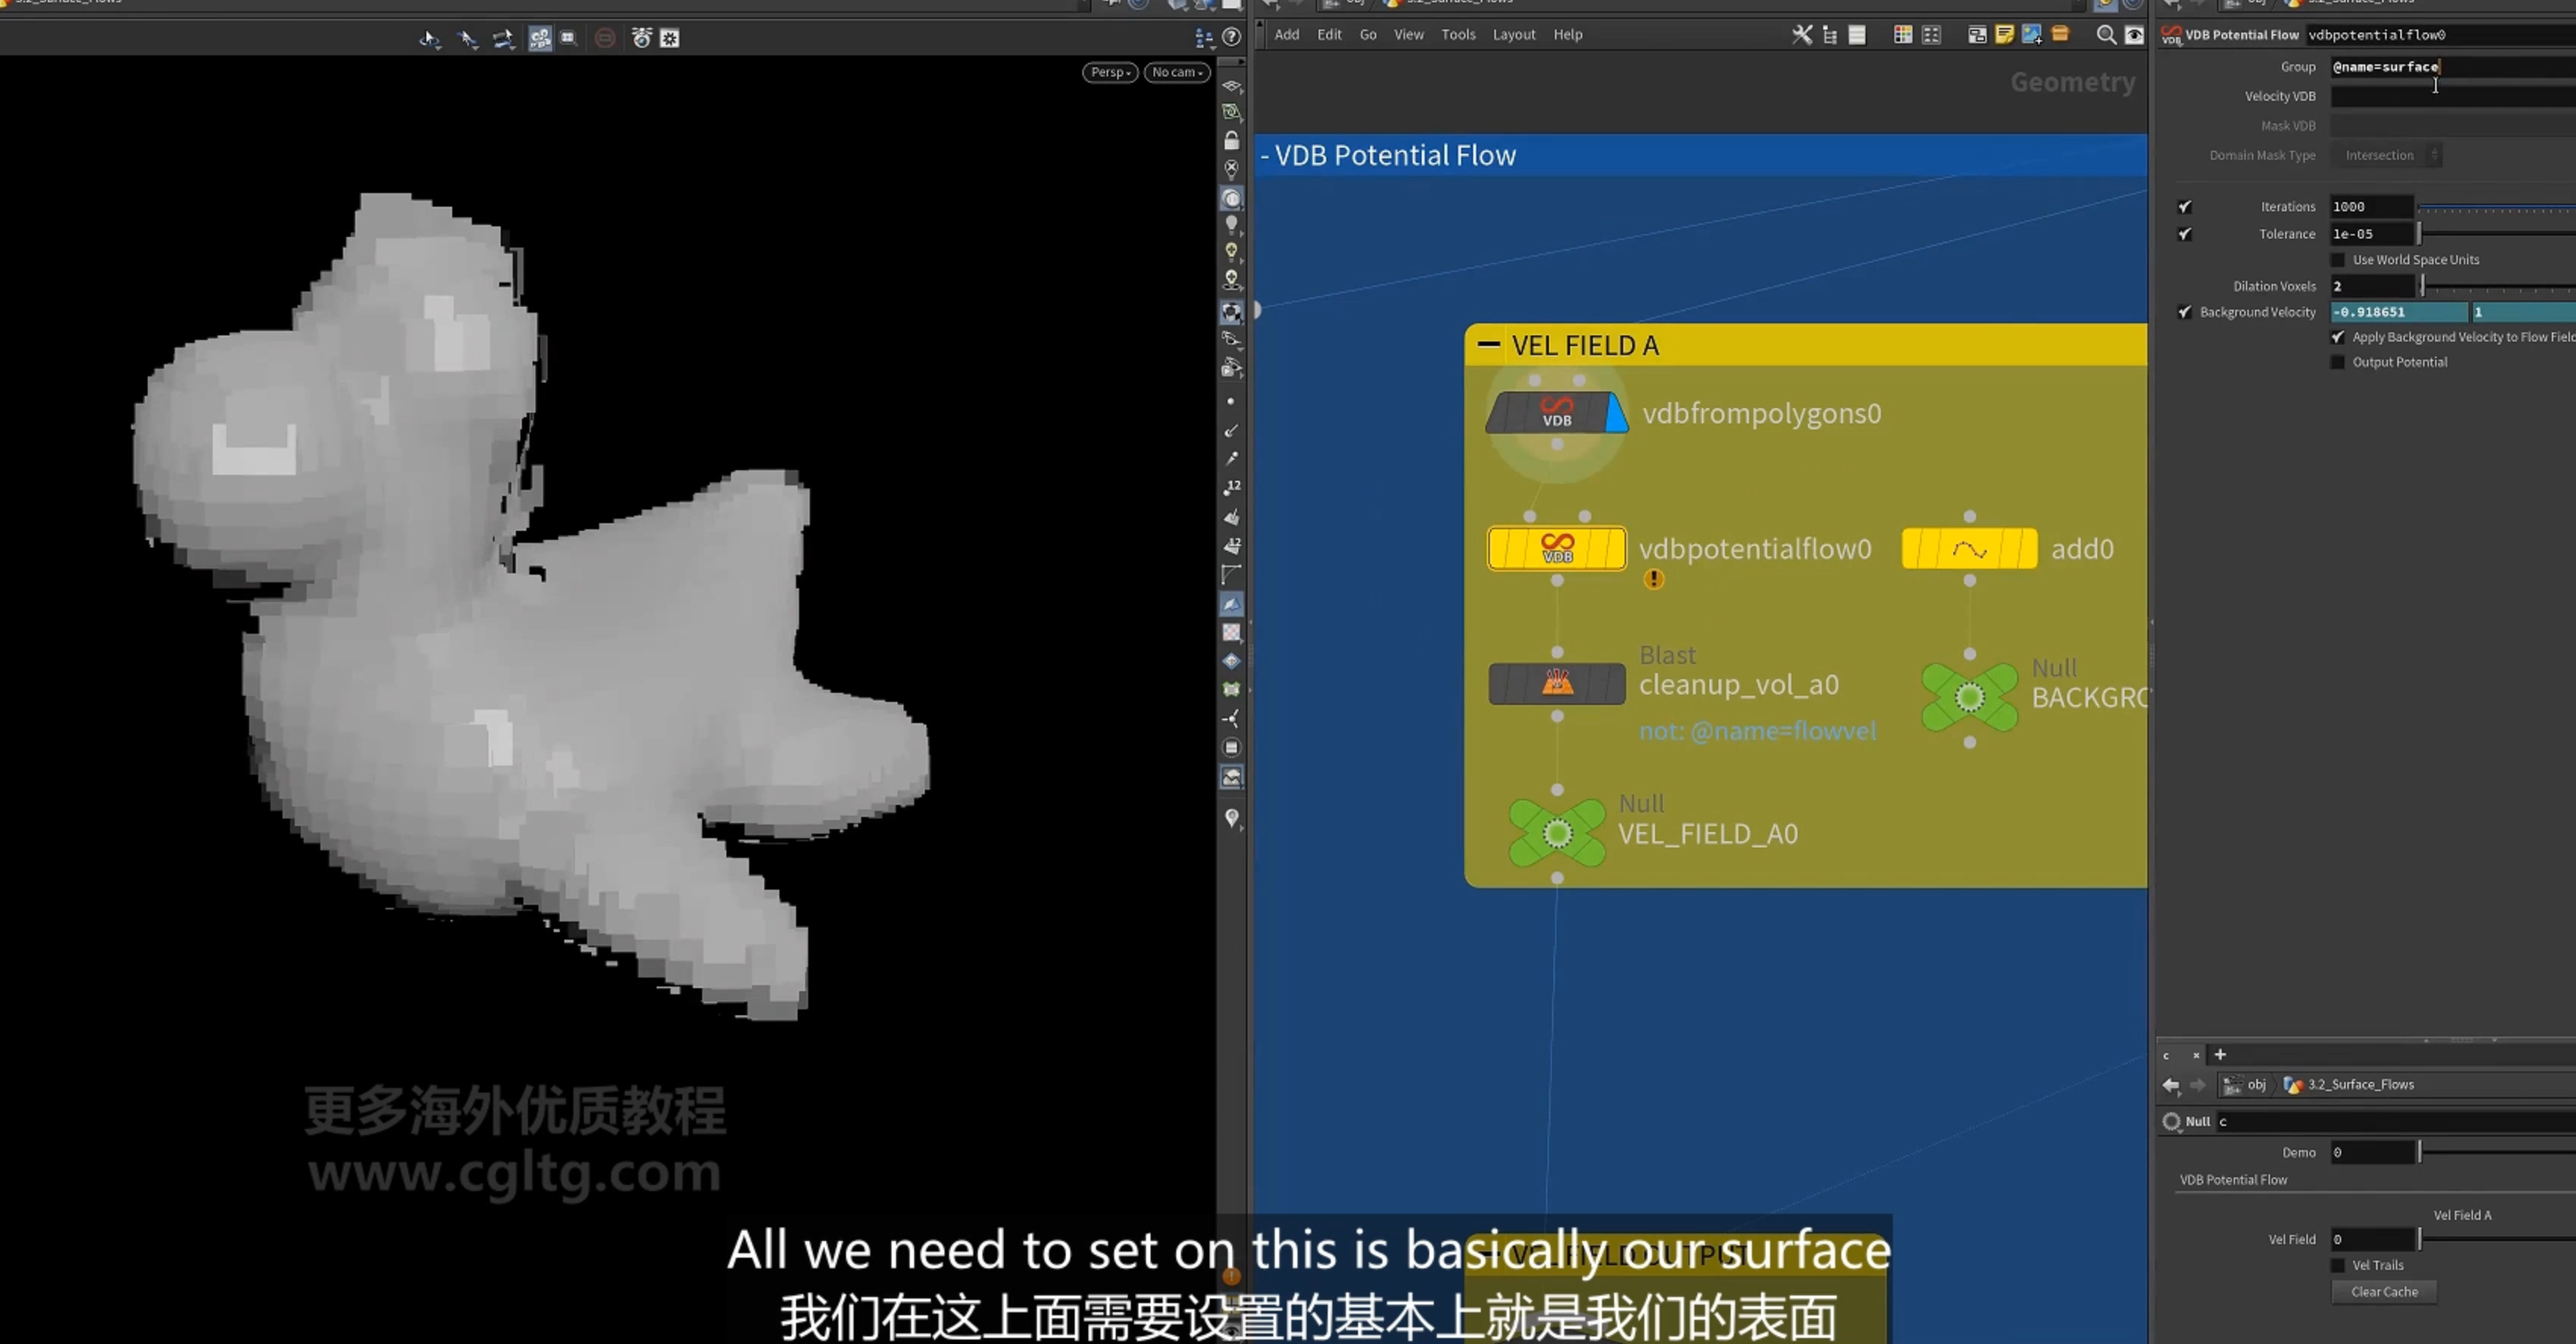
Task: Click the viewport lock icon in sidebar
Action: click(1232, 141)
